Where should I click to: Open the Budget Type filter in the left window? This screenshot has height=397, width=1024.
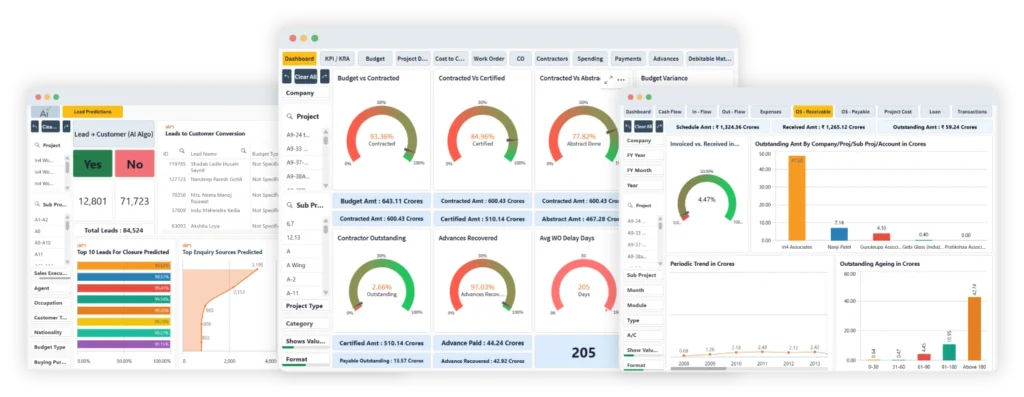coord(51,347)
